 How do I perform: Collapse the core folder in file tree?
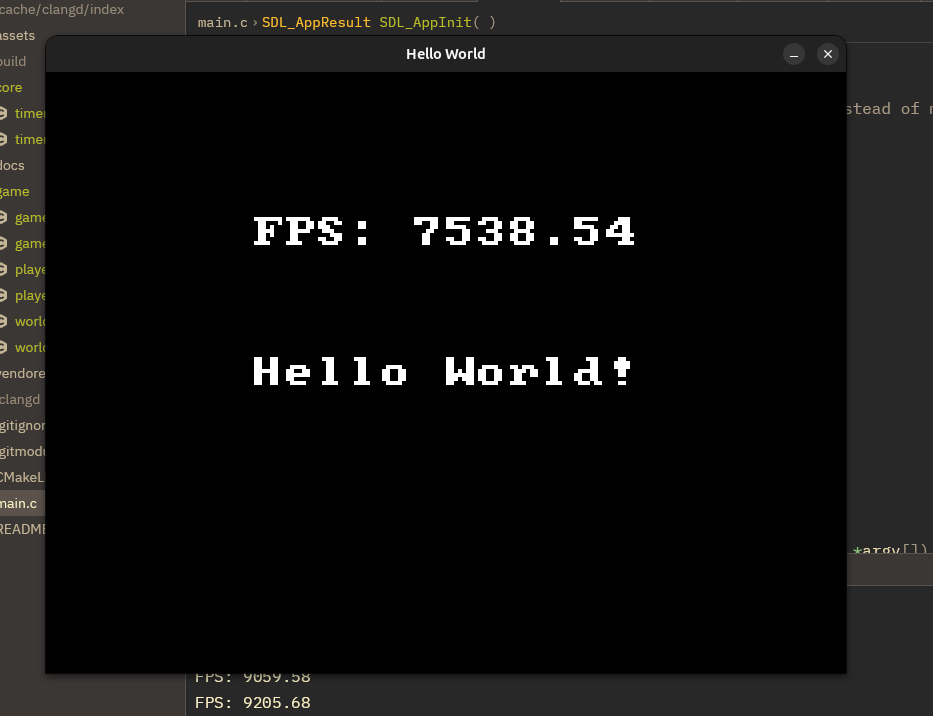pyautogui.click(x=12, y=87)
